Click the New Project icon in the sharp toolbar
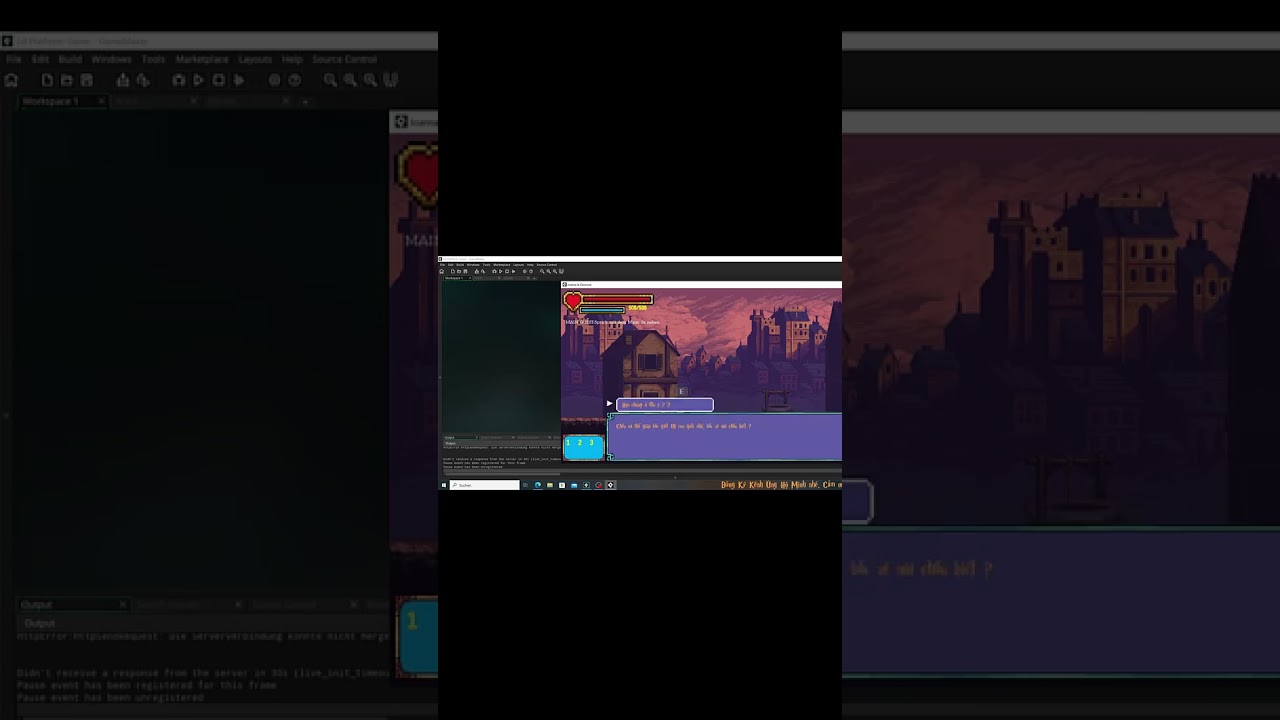Viewport: 1280px width, 720px height. (453, 271)
